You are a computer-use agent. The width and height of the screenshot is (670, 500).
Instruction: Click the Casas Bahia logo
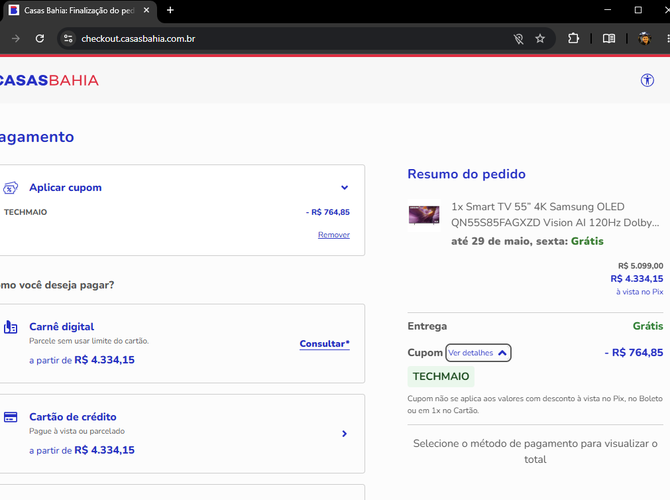[x=49, y=80]
